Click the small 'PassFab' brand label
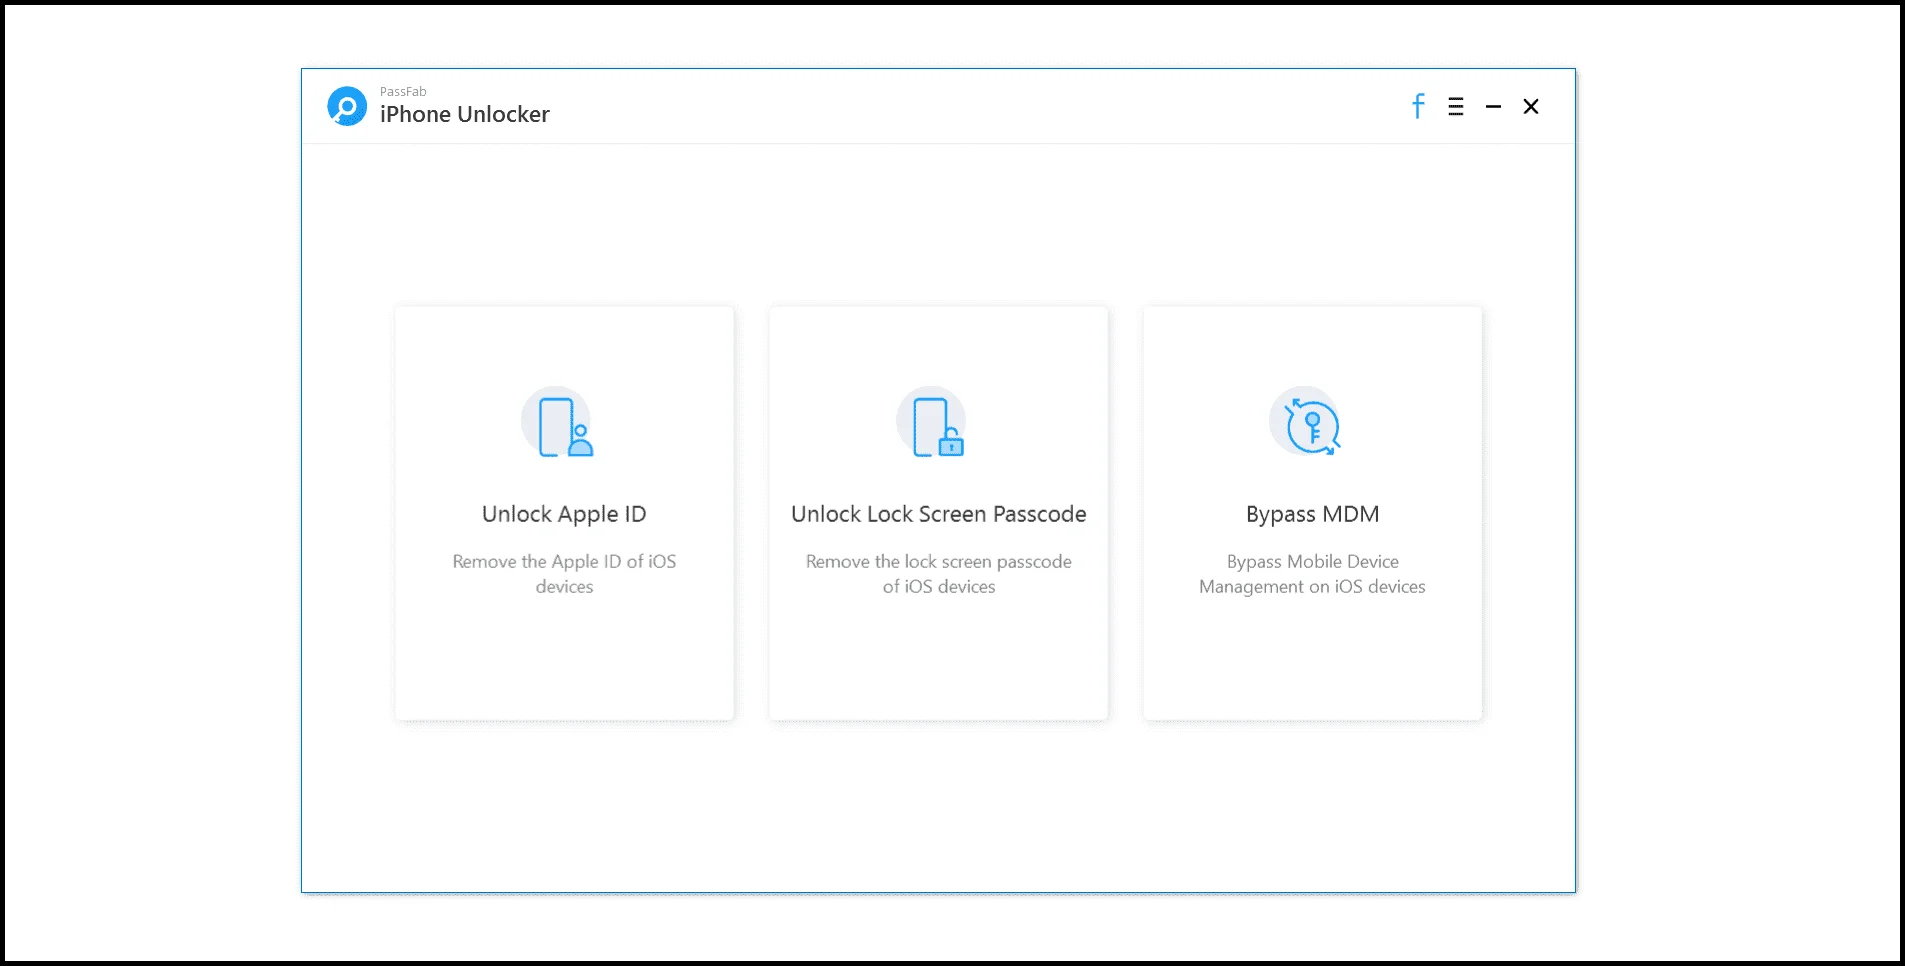This screenshot has width=1905, height=966. [403, 92]
